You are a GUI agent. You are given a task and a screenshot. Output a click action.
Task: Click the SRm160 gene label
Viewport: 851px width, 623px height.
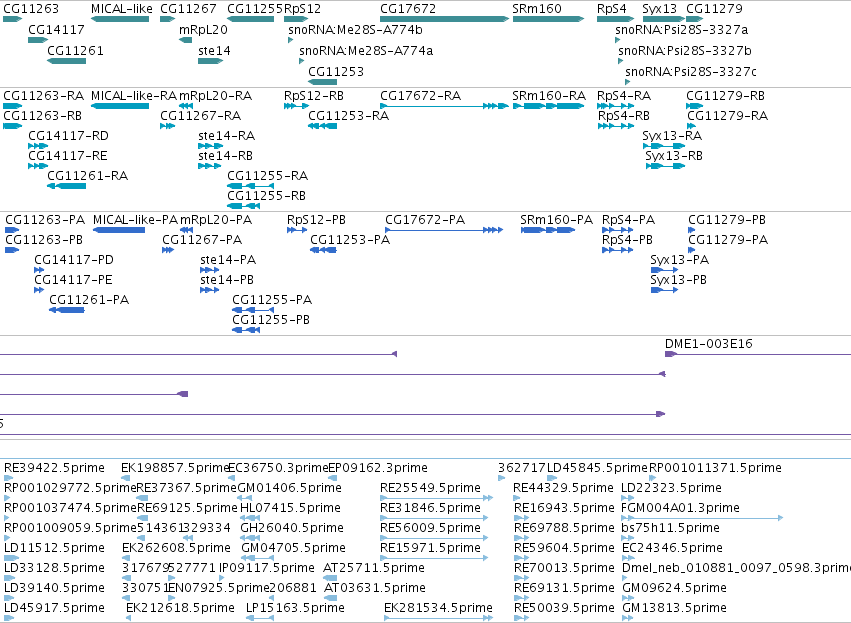(x=536, y=9)
